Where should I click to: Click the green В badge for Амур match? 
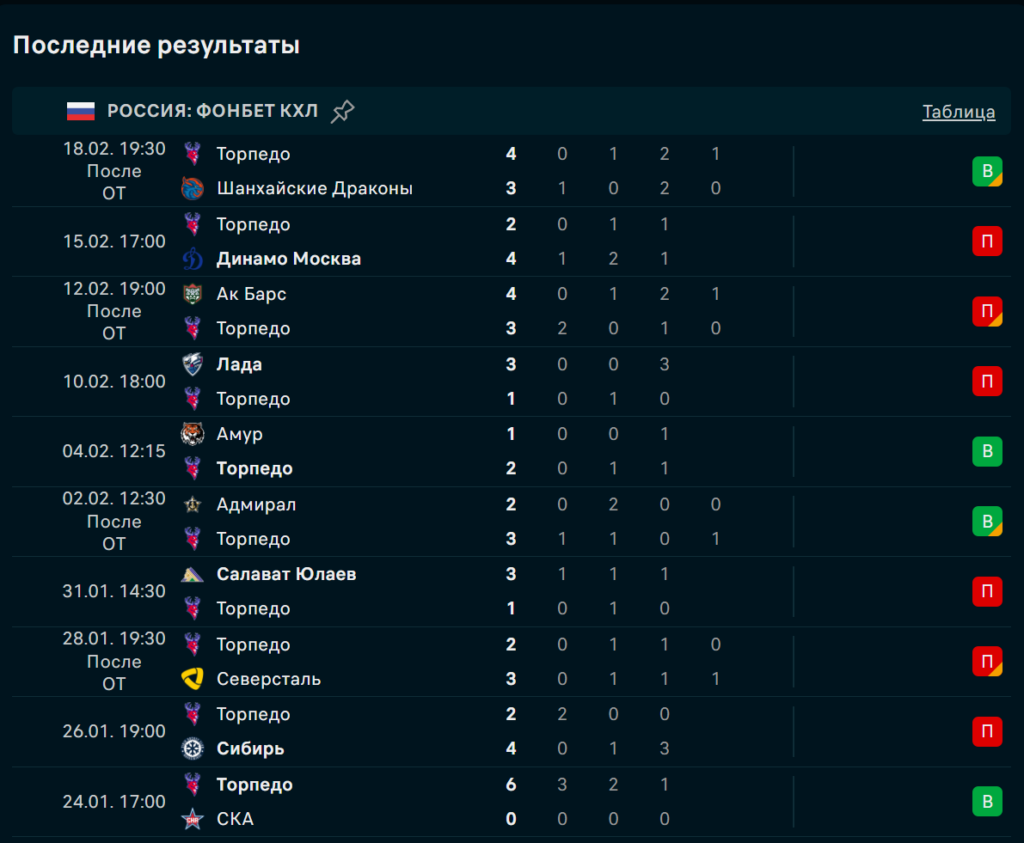tap(987, 451)
